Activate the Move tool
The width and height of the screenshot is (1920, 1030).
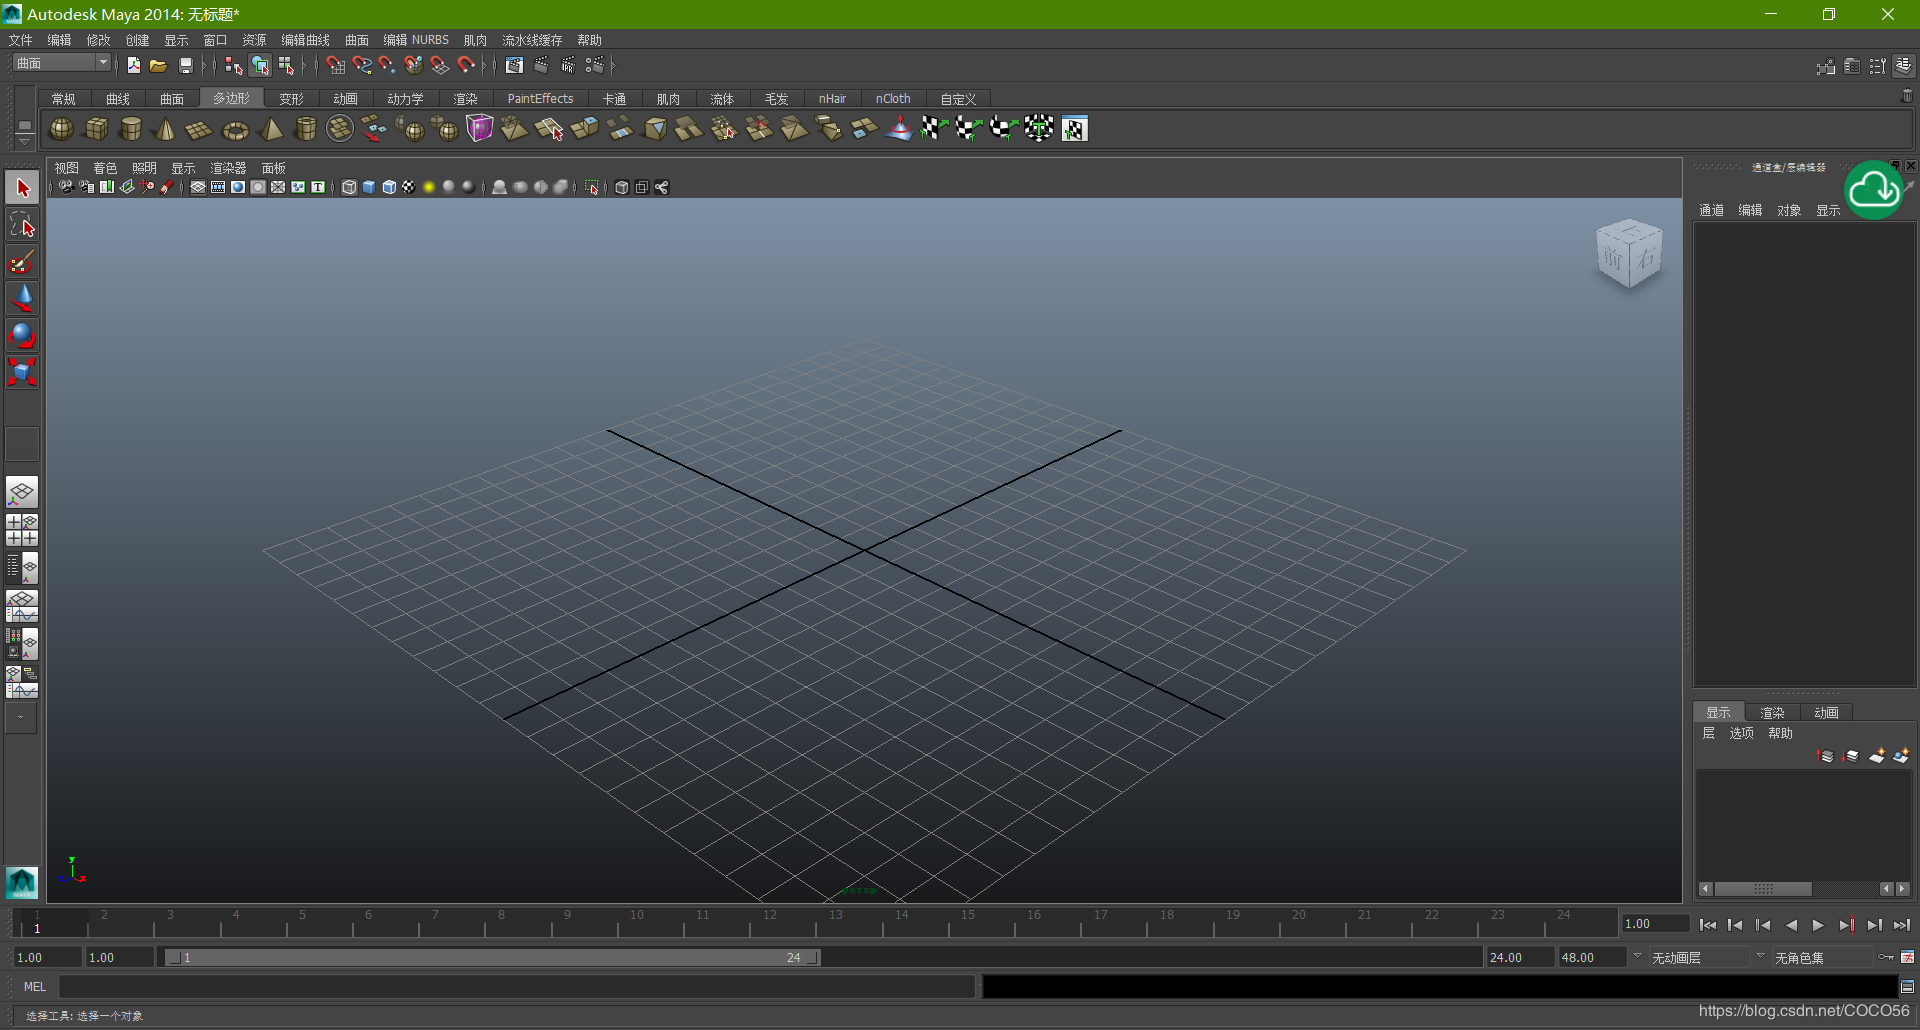(x=22, y=298)
